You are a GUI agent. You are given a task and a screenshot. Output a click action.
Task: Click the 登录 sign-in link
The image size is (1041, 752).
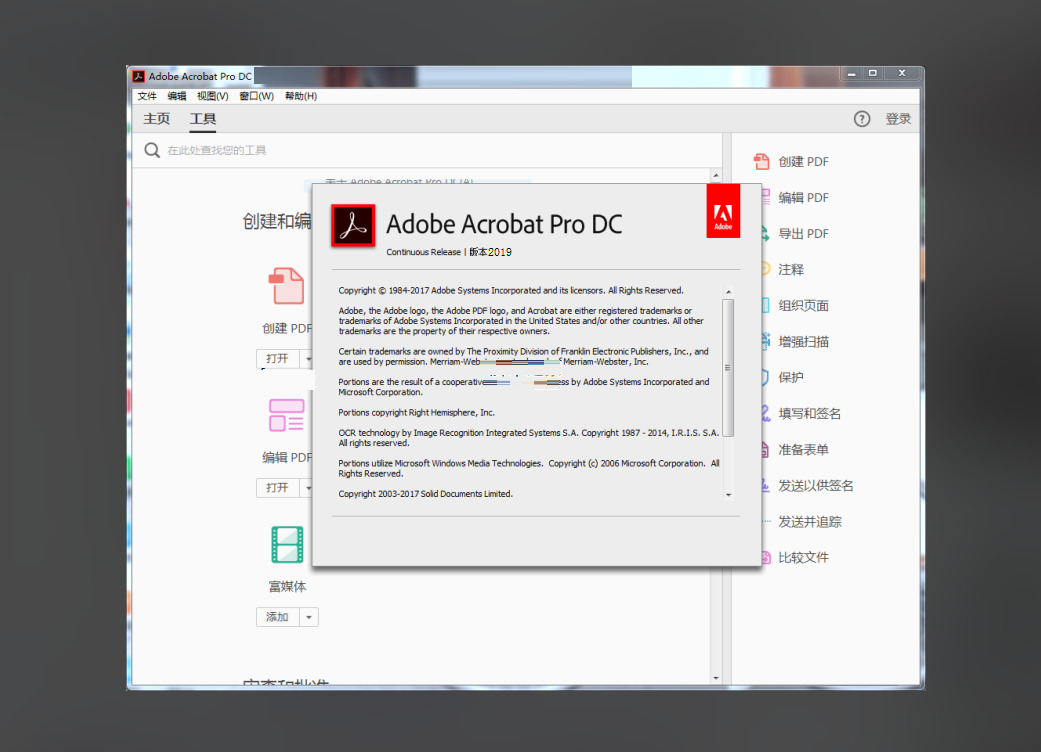click(898, 119)
